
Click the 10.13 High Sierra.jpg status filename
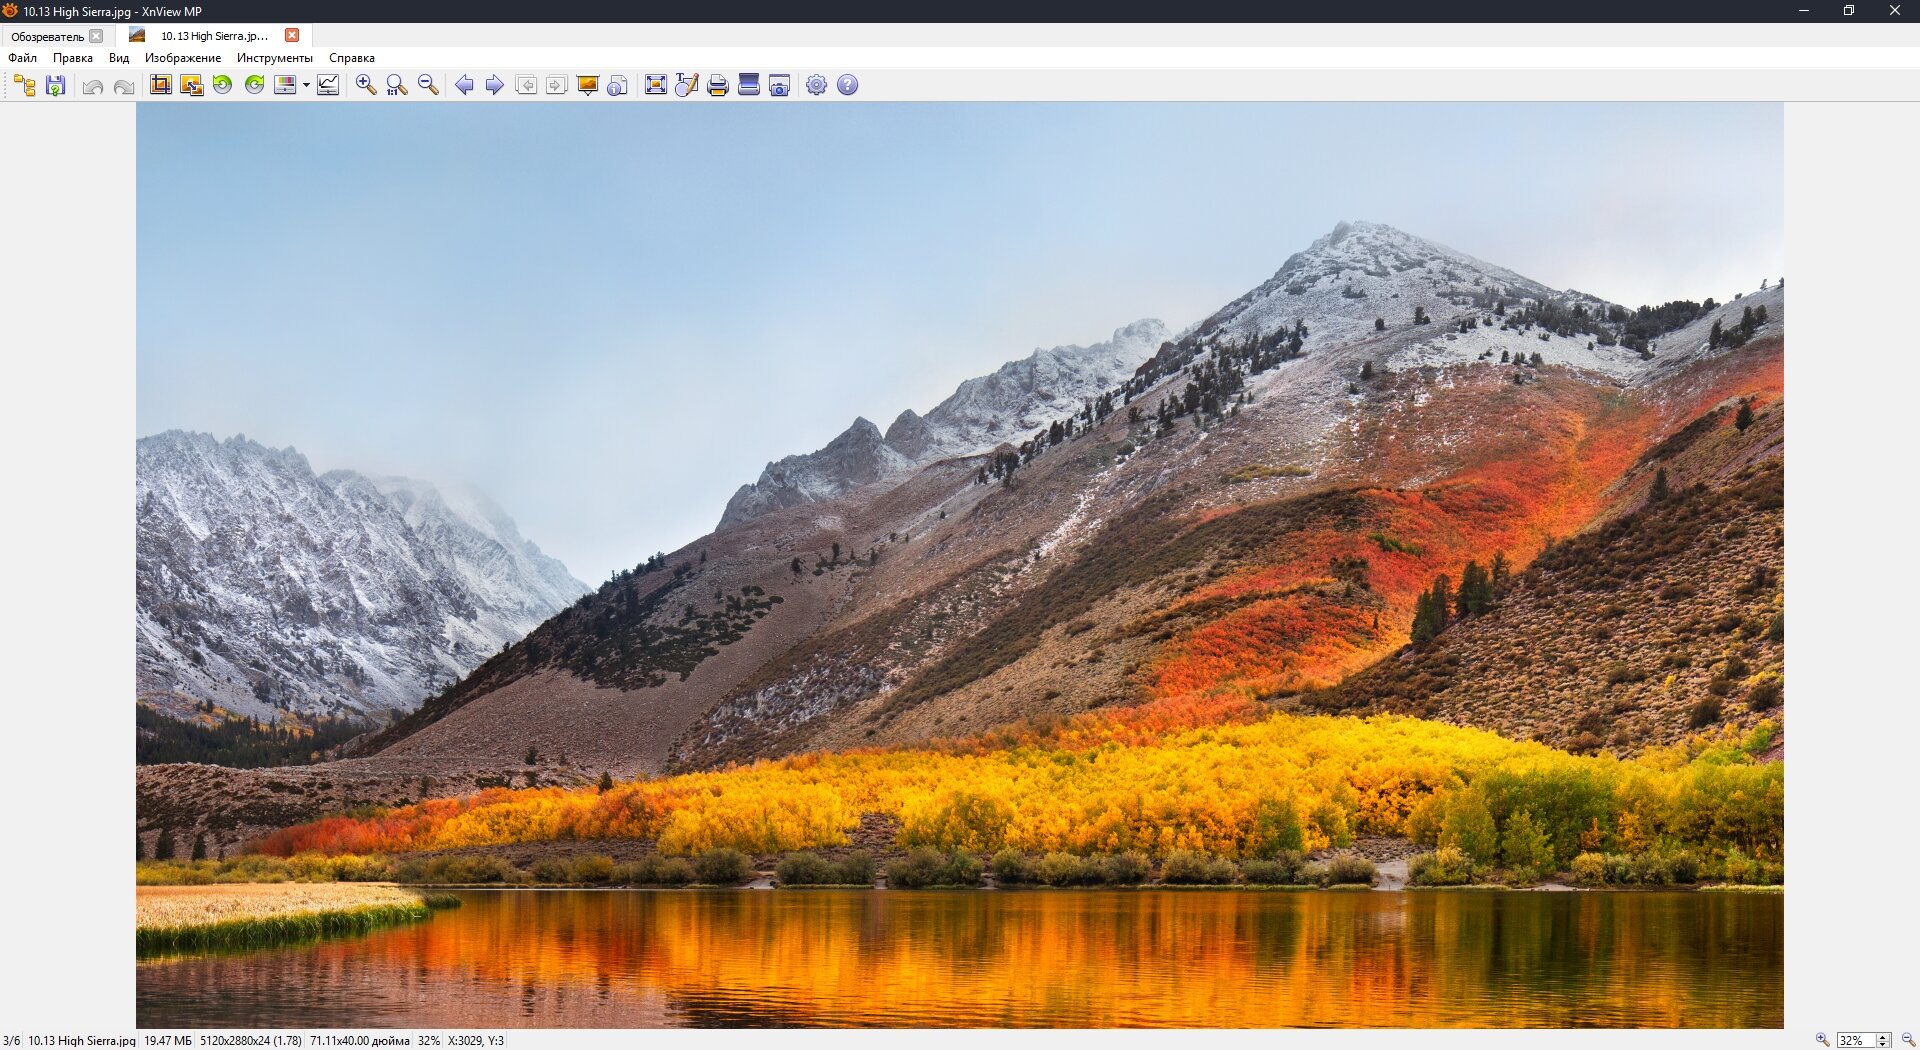pyautogui.click(x=82, y=1040)
